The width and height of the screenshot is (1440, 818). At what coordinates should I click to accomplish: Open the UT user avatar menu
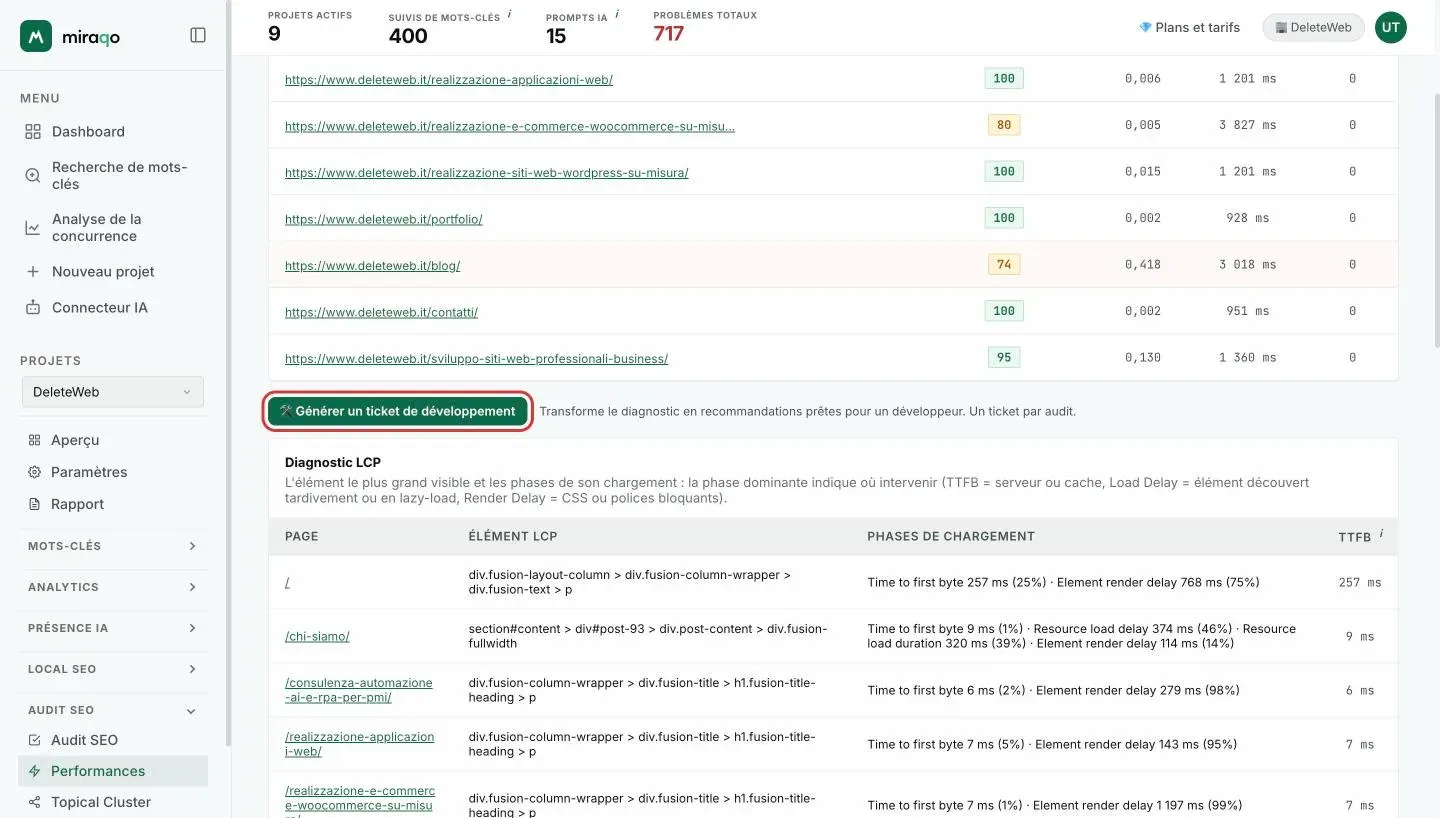[1390, 27]
